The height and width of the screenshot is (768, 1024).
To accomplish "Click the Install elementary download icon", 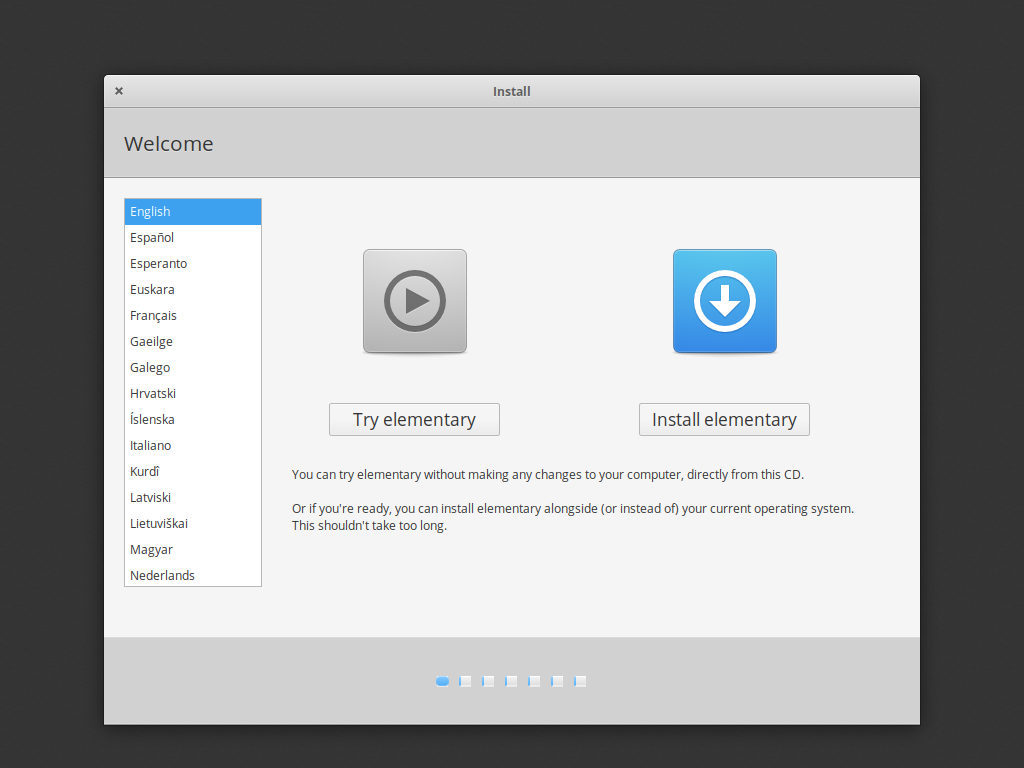I will tap(724, 300).
